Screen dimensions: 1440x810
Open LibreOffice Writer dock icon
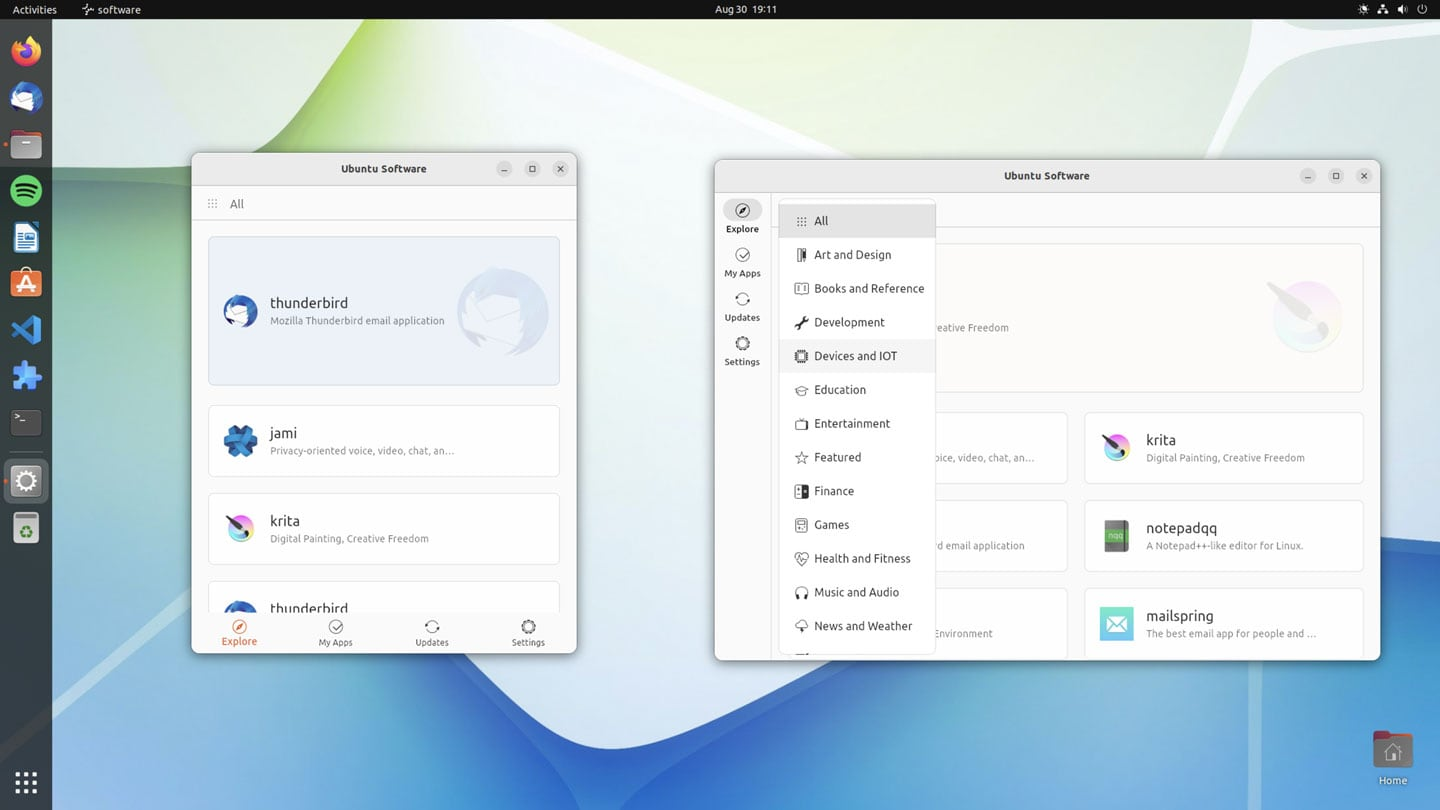click(x=26, y=237)
